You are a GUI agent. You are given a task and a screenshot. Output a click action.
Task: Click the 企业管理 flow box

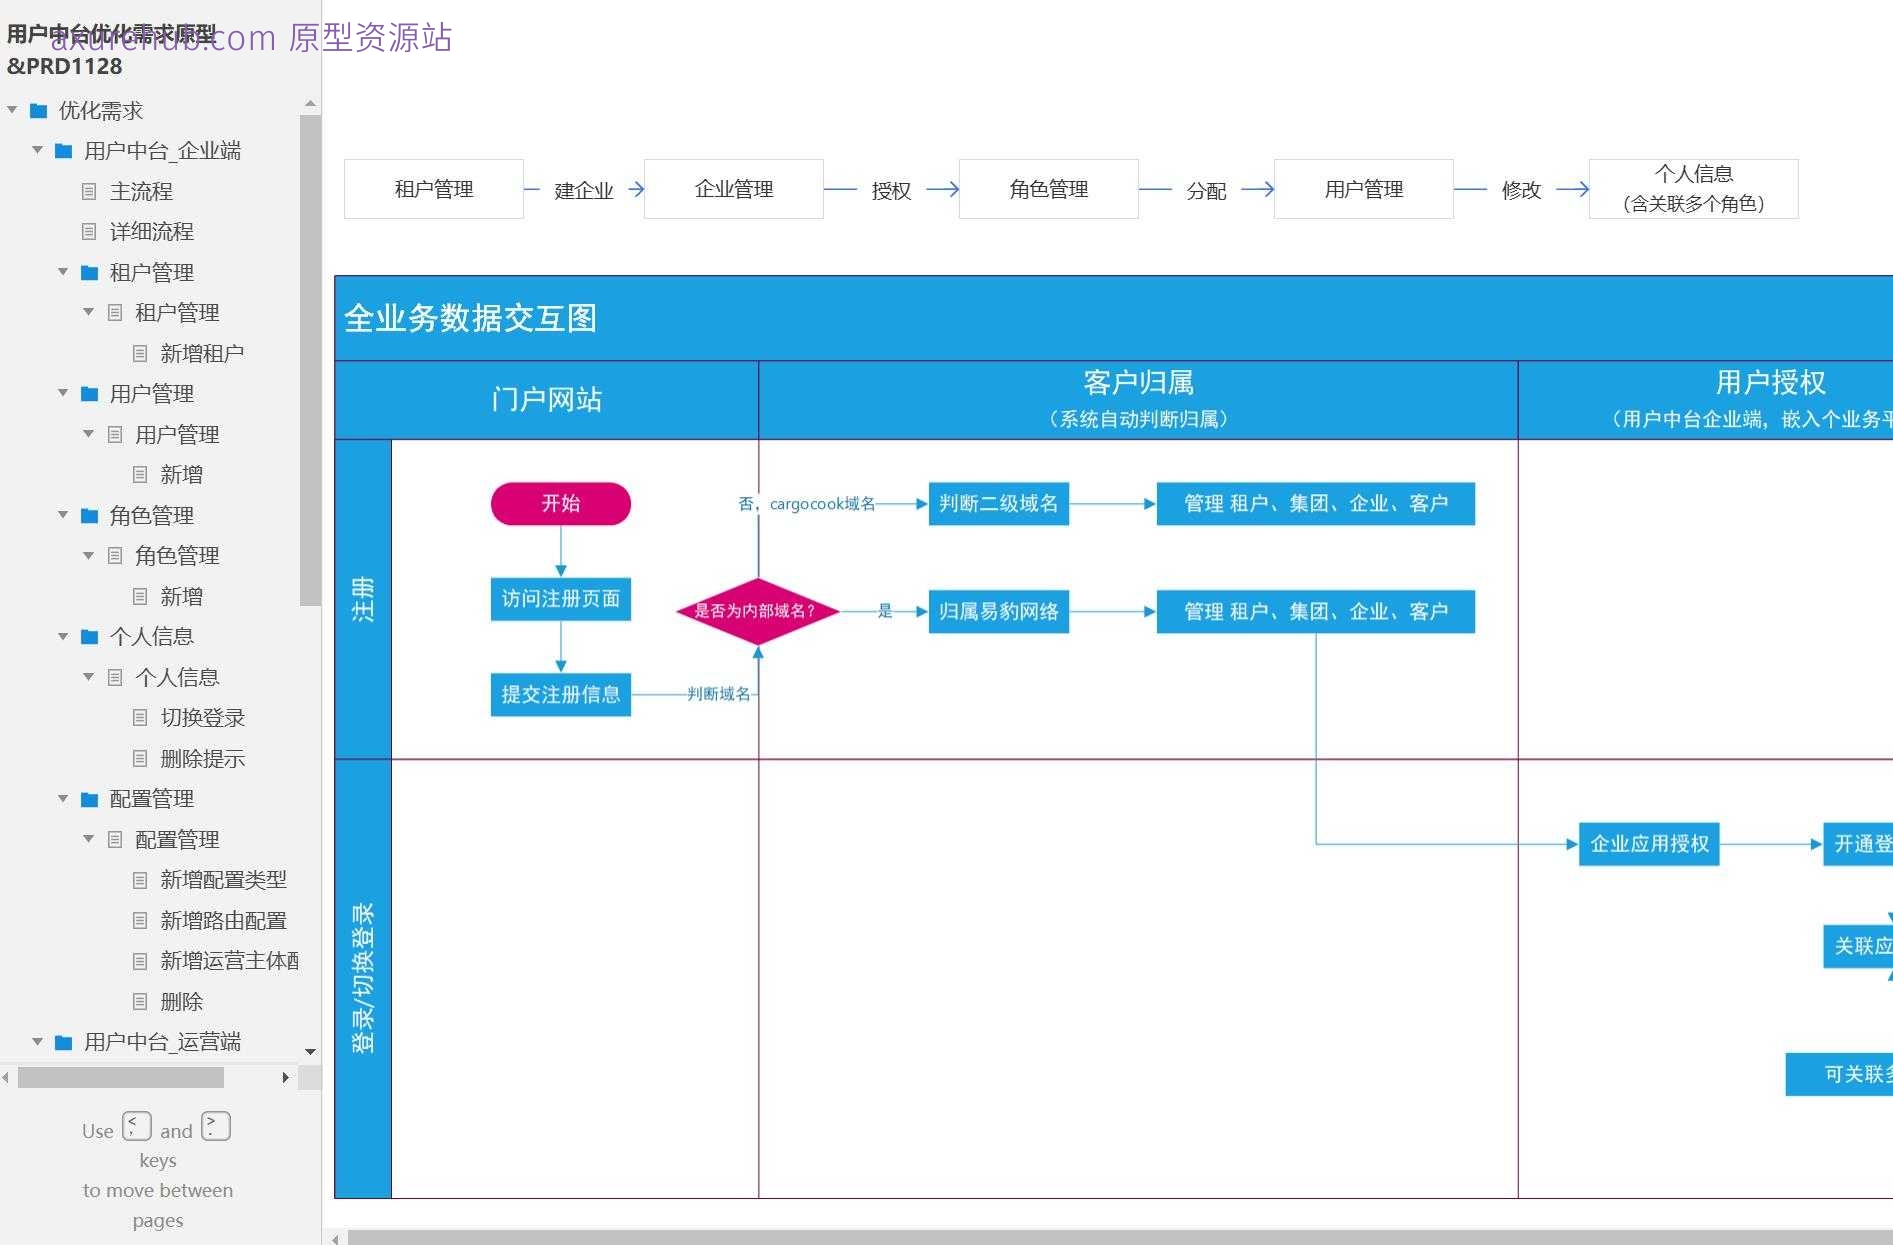[734, 189]
